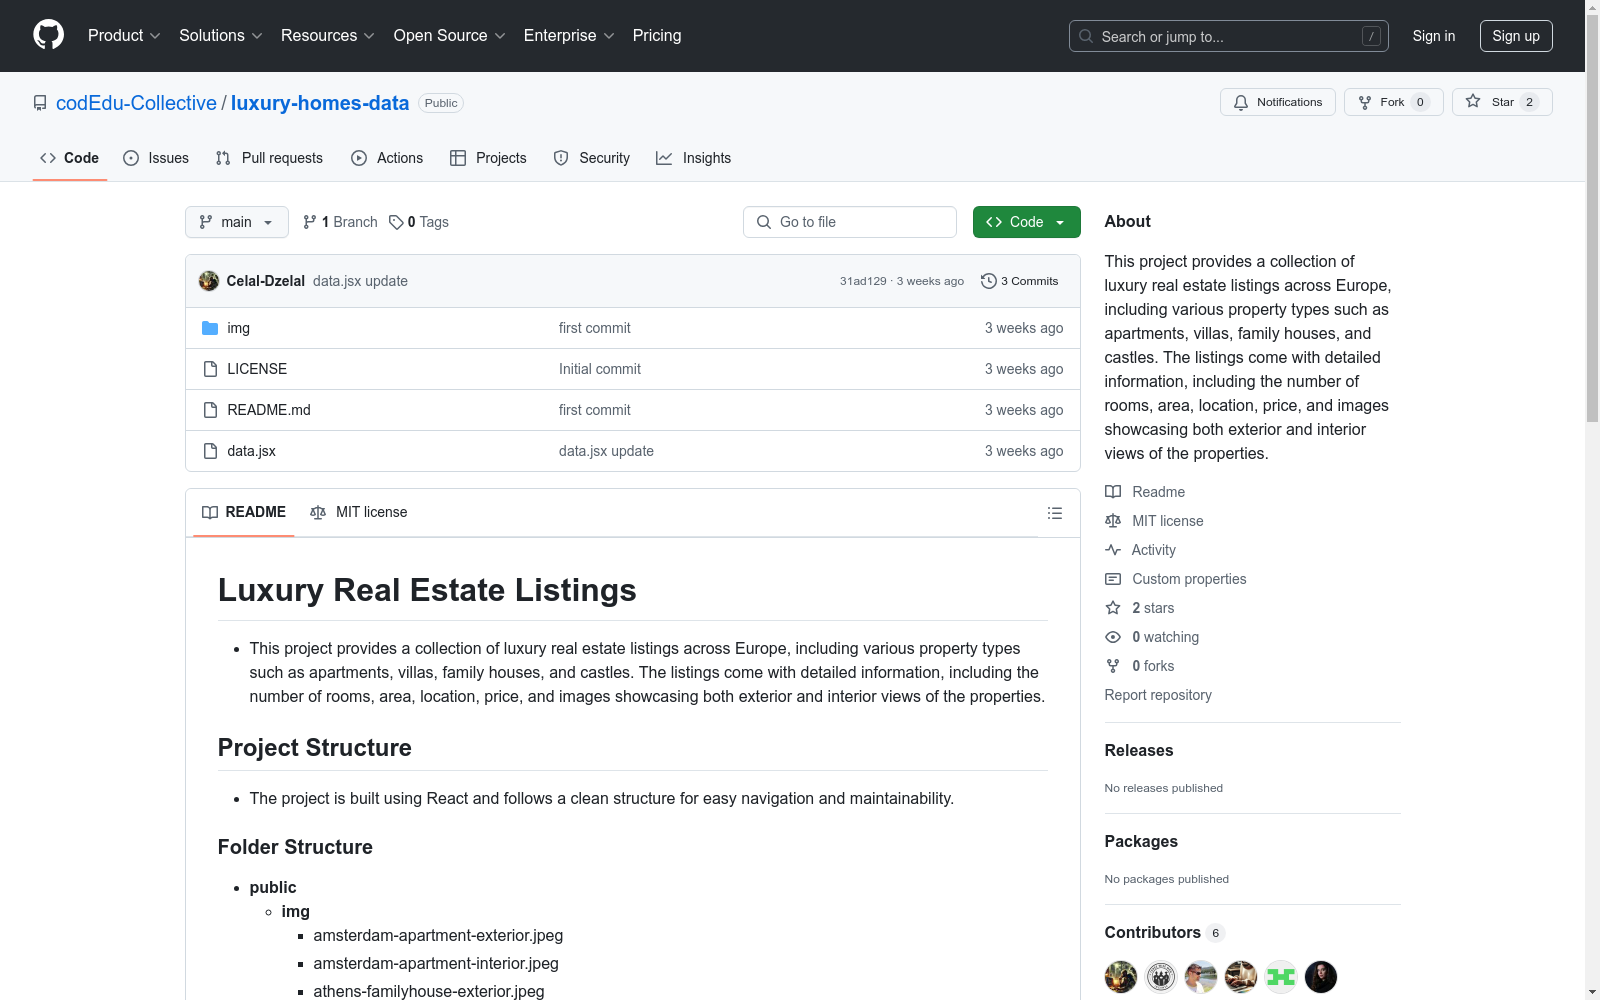Screen dimensions: 1600x1000
Task: Switch to the Pull requests tab
Action: coord(269,158)
